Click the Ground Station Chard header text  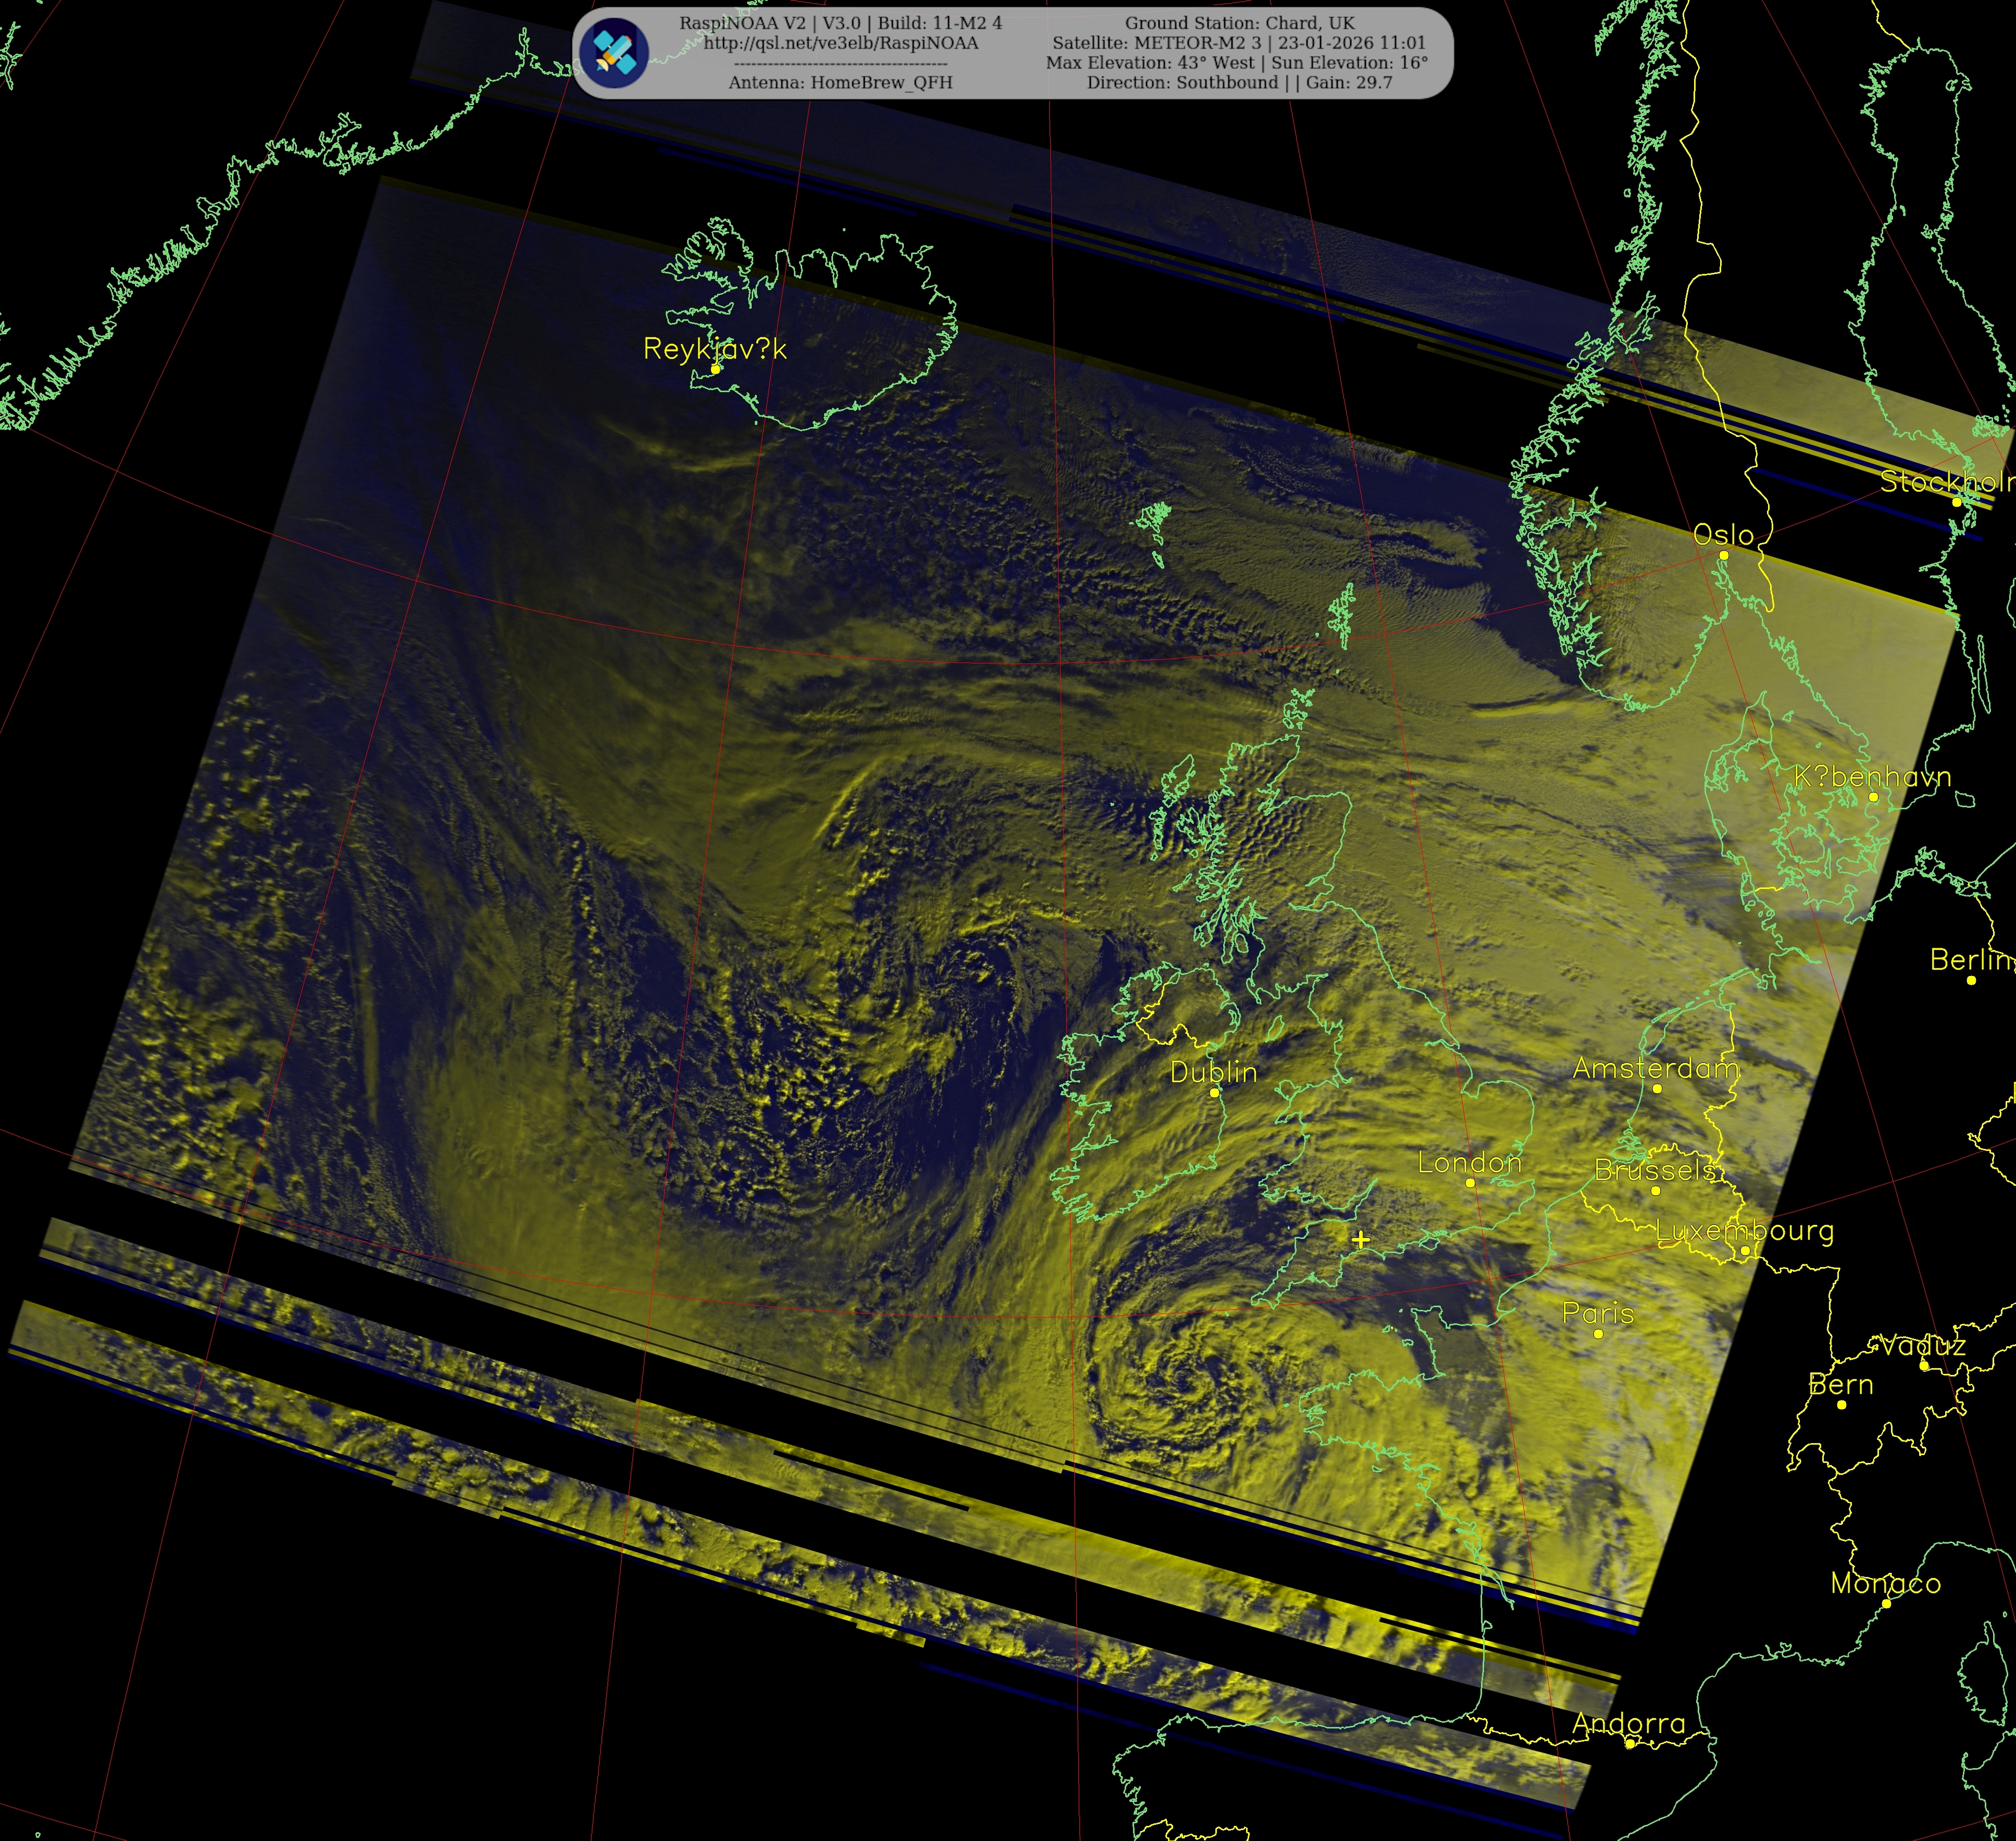click(x=1239, y=23)
